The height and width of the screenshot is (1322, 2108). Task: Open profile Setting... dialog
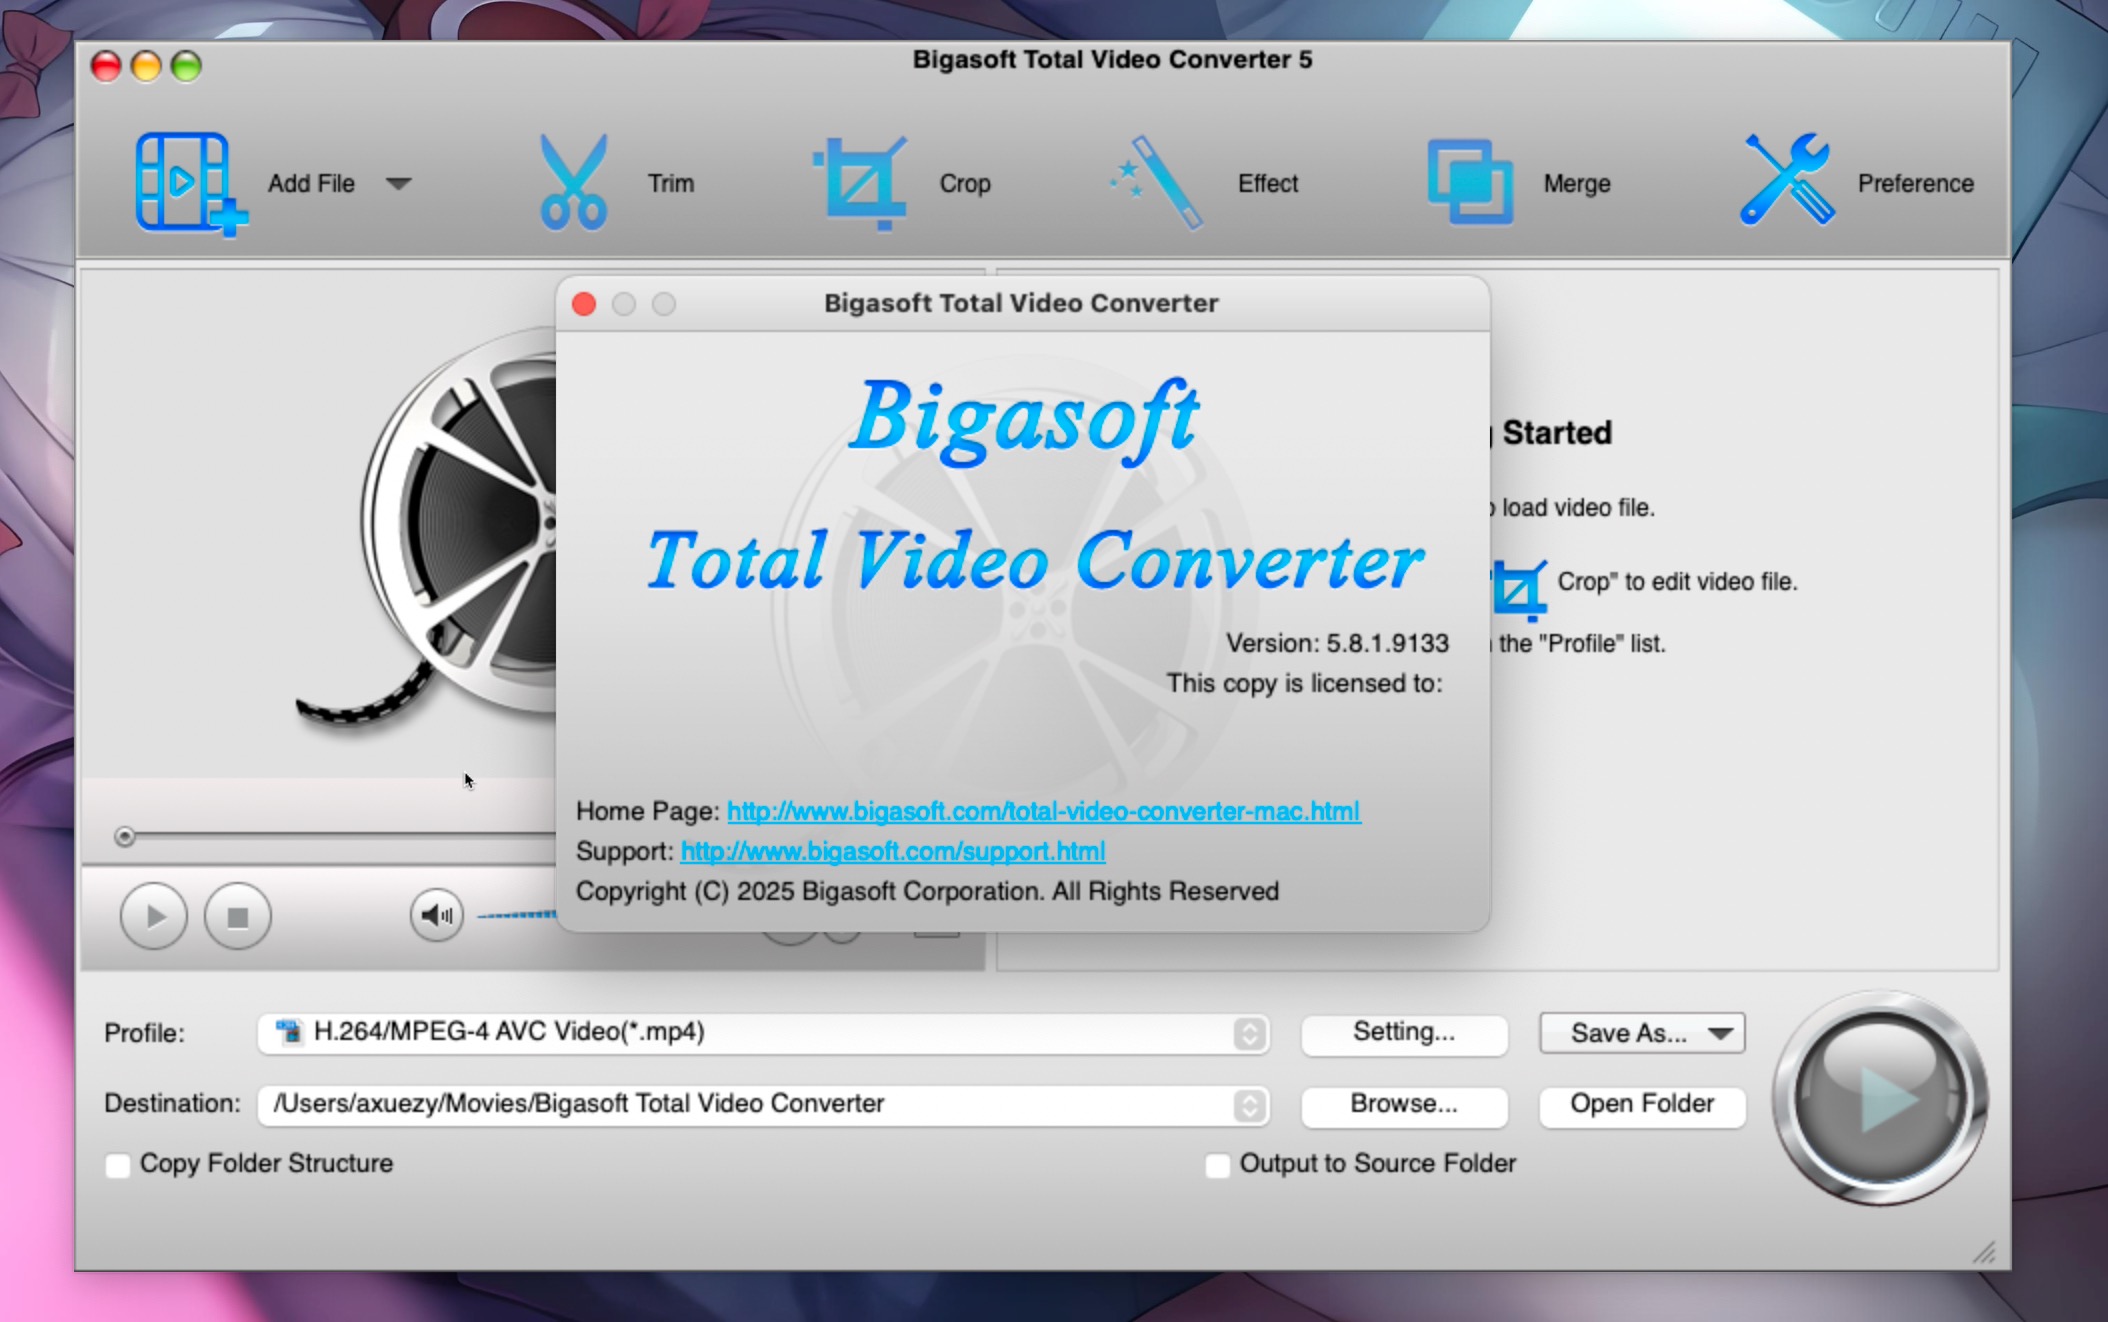1404,1033
